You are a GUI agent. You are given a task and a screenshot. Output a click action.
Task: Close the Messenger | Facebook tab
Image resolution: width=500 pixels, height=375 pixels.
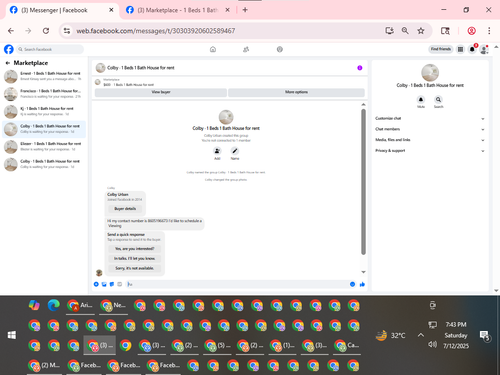coord(111,10)
